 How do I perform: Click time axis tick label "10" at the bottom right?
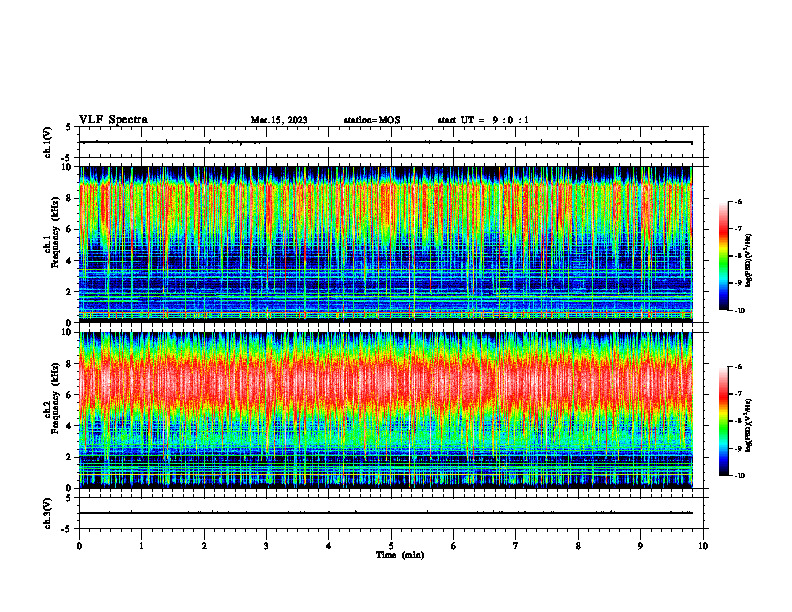(x=703, y=546)
